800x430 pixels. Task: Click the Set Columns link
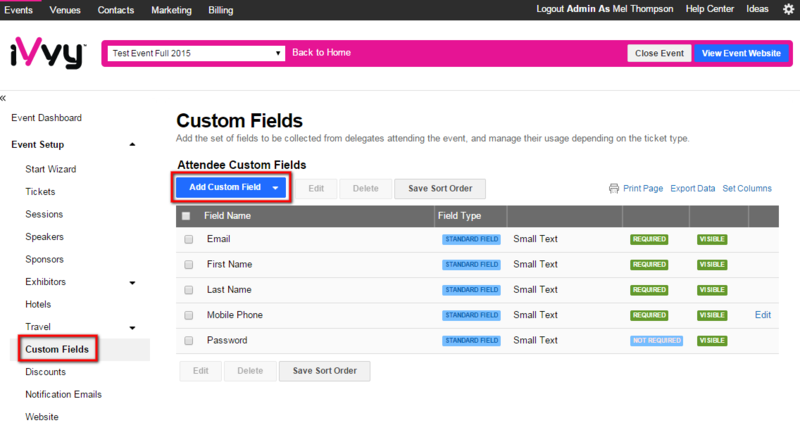747,188
